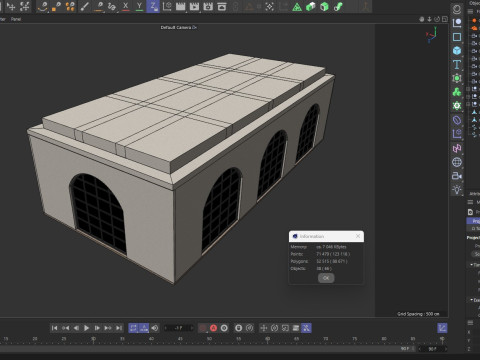This screenshot has width=480, height=360.
Task: Click the viewport axis orientation gizmo
Action: point(431,35)
